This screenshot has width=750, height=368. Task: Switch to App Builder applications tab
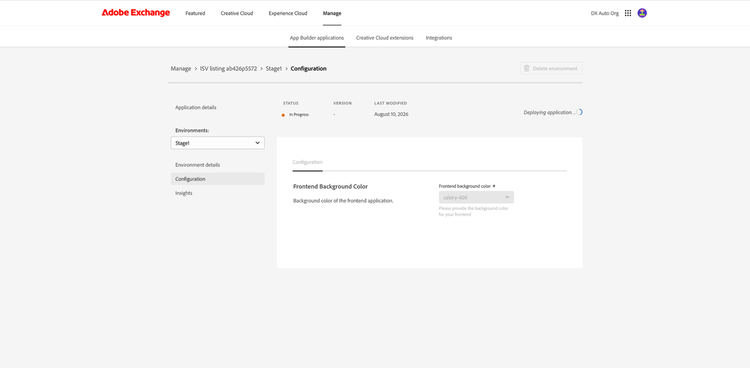pos(317,38)
